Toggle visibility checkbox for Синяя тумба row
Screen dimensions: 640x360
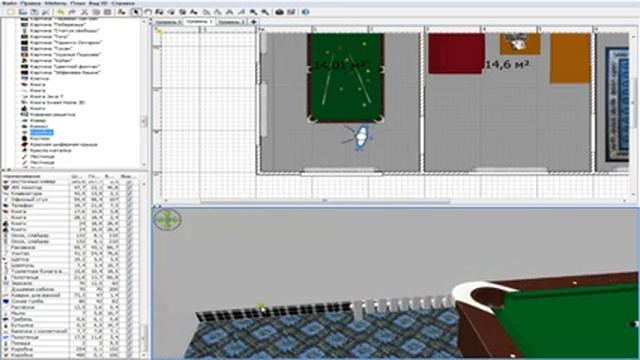(x=129, y=302)
